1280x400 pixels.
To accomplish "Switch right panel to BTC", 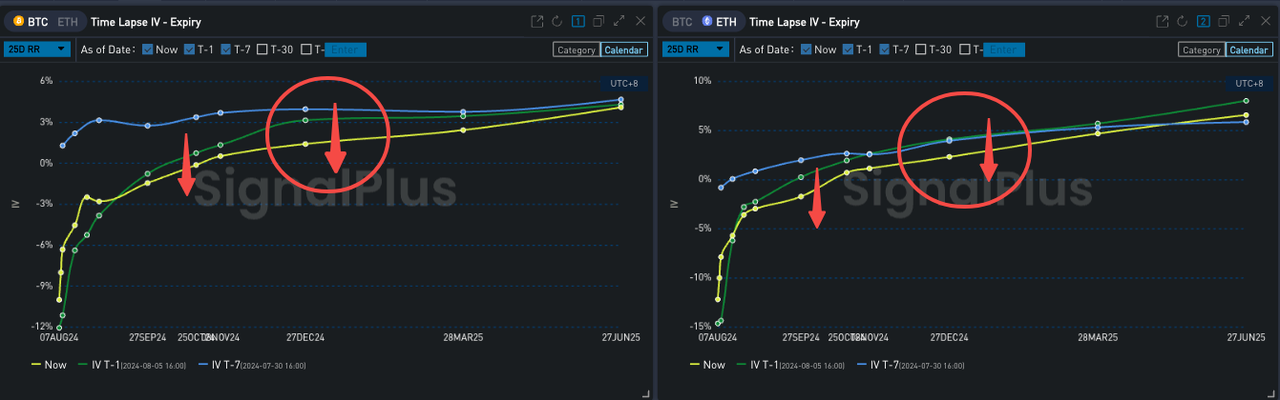I will pyautogui.click(x=681, y=21).
